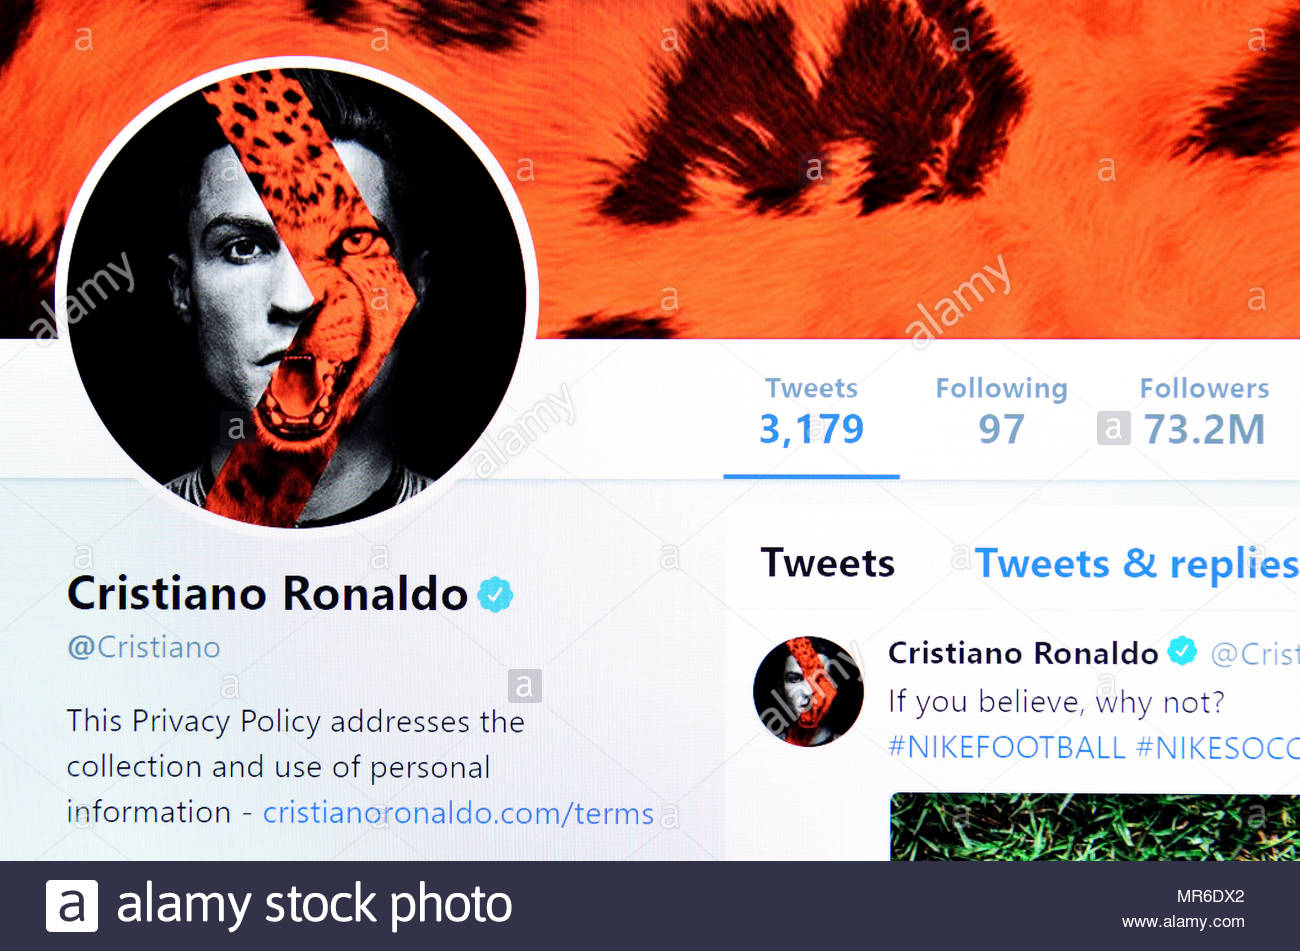Viewport: 1300px width, 951px height.
Task: Open the Followers count showing 73.2M
Action: click(x=1204, y=412)
